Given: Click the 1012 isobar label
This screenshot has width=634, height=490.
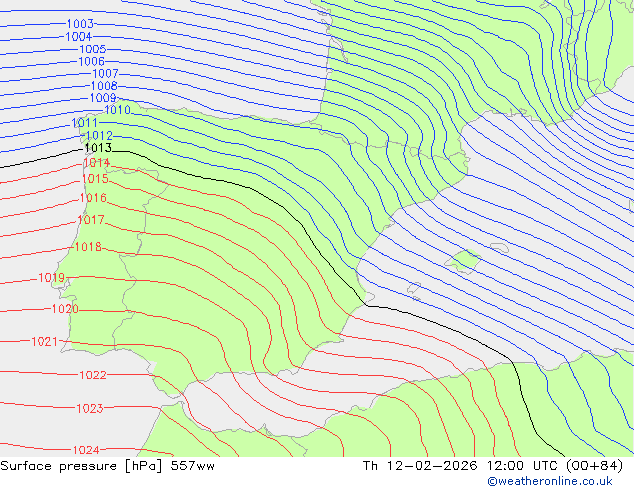Looking at the screenshot, I should (x=99, y=135).
